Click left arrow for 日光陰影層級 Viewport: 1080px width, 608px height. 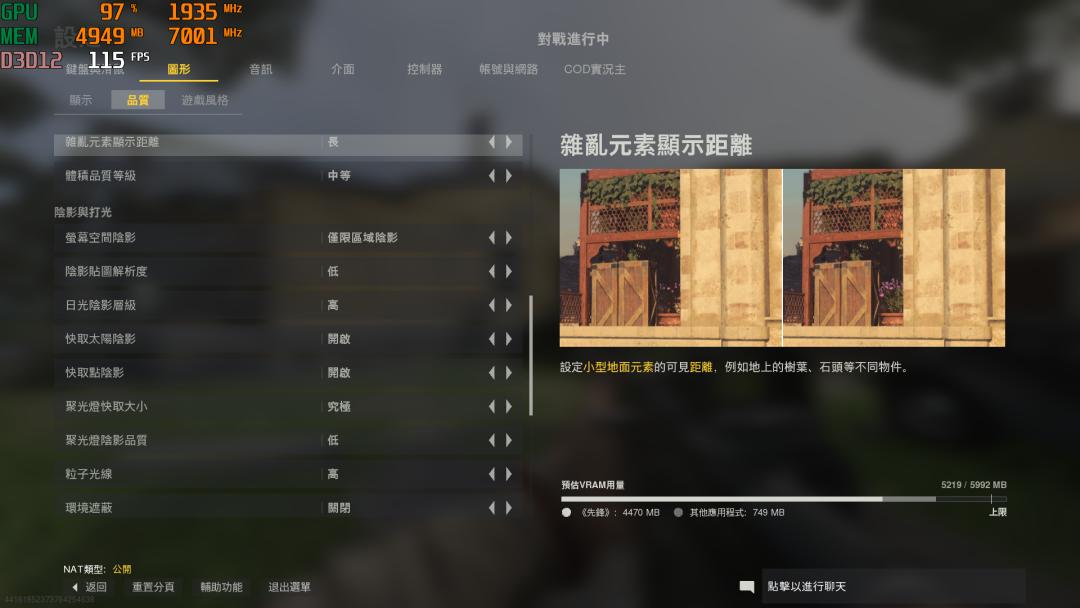pyautogui.click(x=492, y=305)
